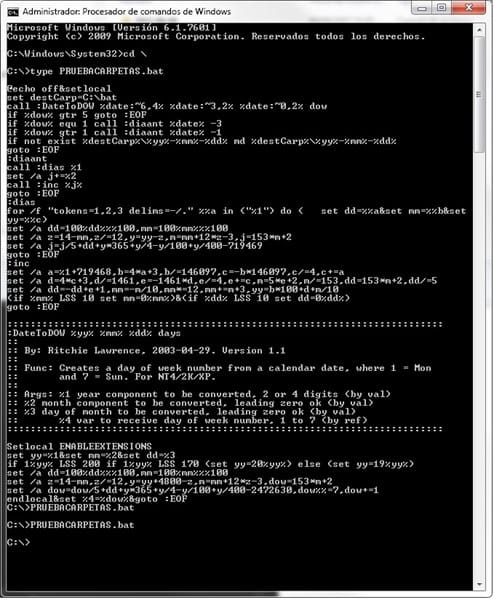Image resolution: width=494 pixels, height=600 pixels.
Task: Click the last 'C:\>' prompt line
Action: coord(18,542)
